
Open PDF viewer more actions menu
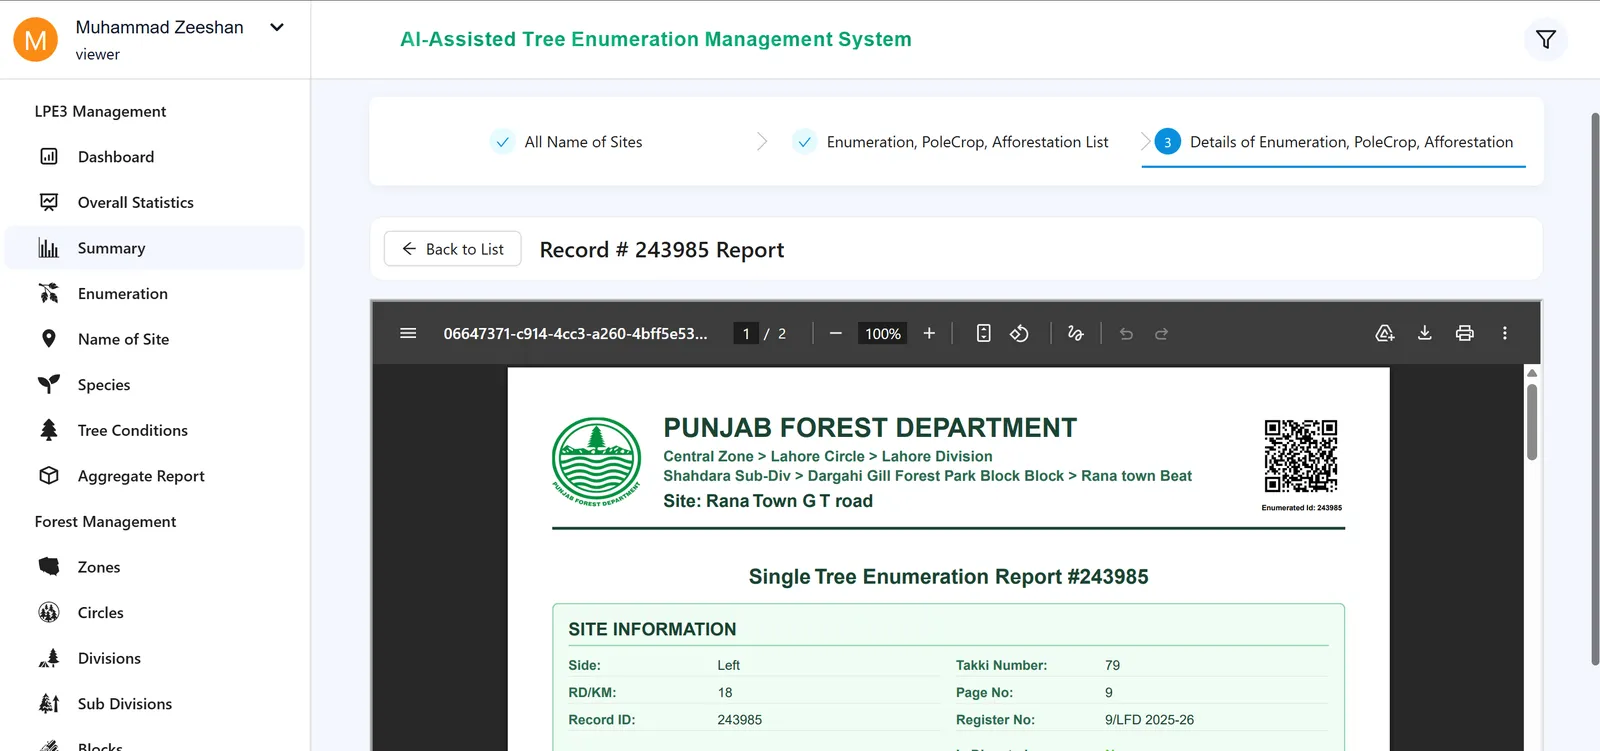tap(1505, 333)
